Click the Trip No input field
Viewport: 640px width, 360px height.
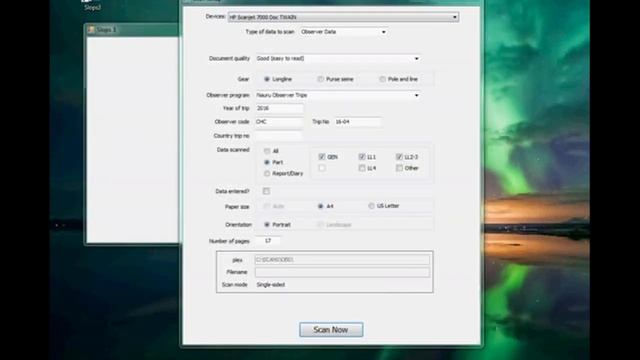click(x=358, y=122)
